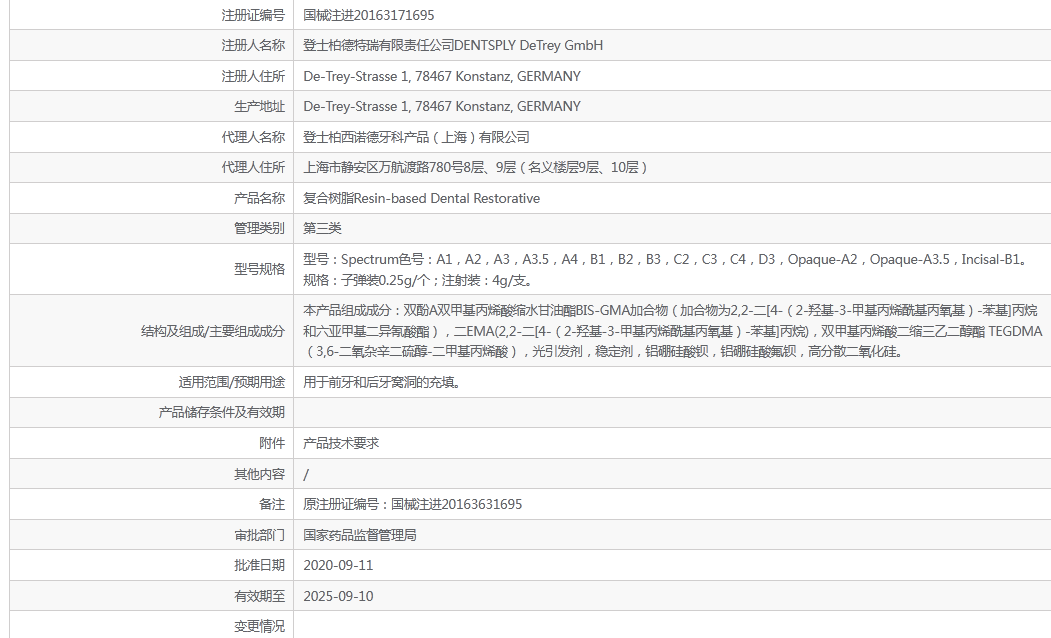This screenshot has width=1051, height=638.
Task: Select the 附件 label
Action: [272, 443]
